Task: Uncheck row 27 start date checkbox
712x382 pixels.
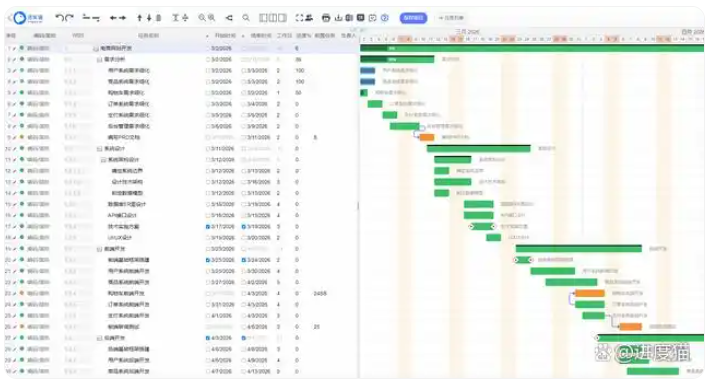Action: point(208,338)
